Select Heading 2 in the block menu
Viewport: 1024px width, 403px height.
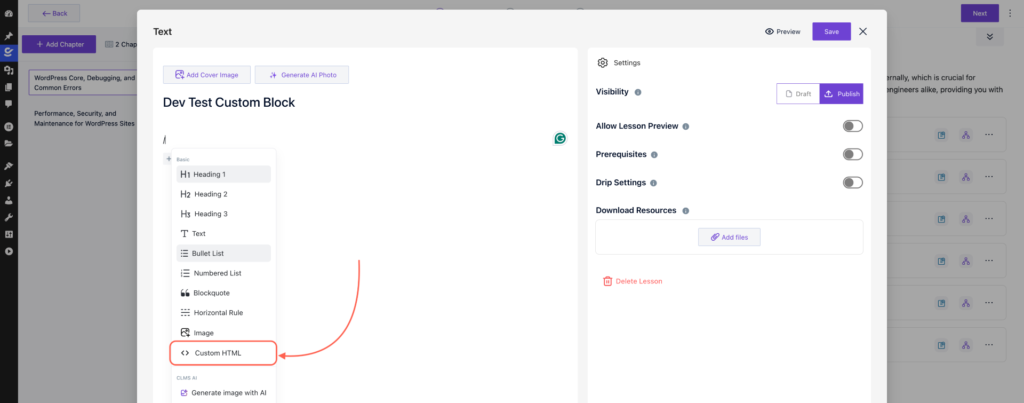coord(210,194)
